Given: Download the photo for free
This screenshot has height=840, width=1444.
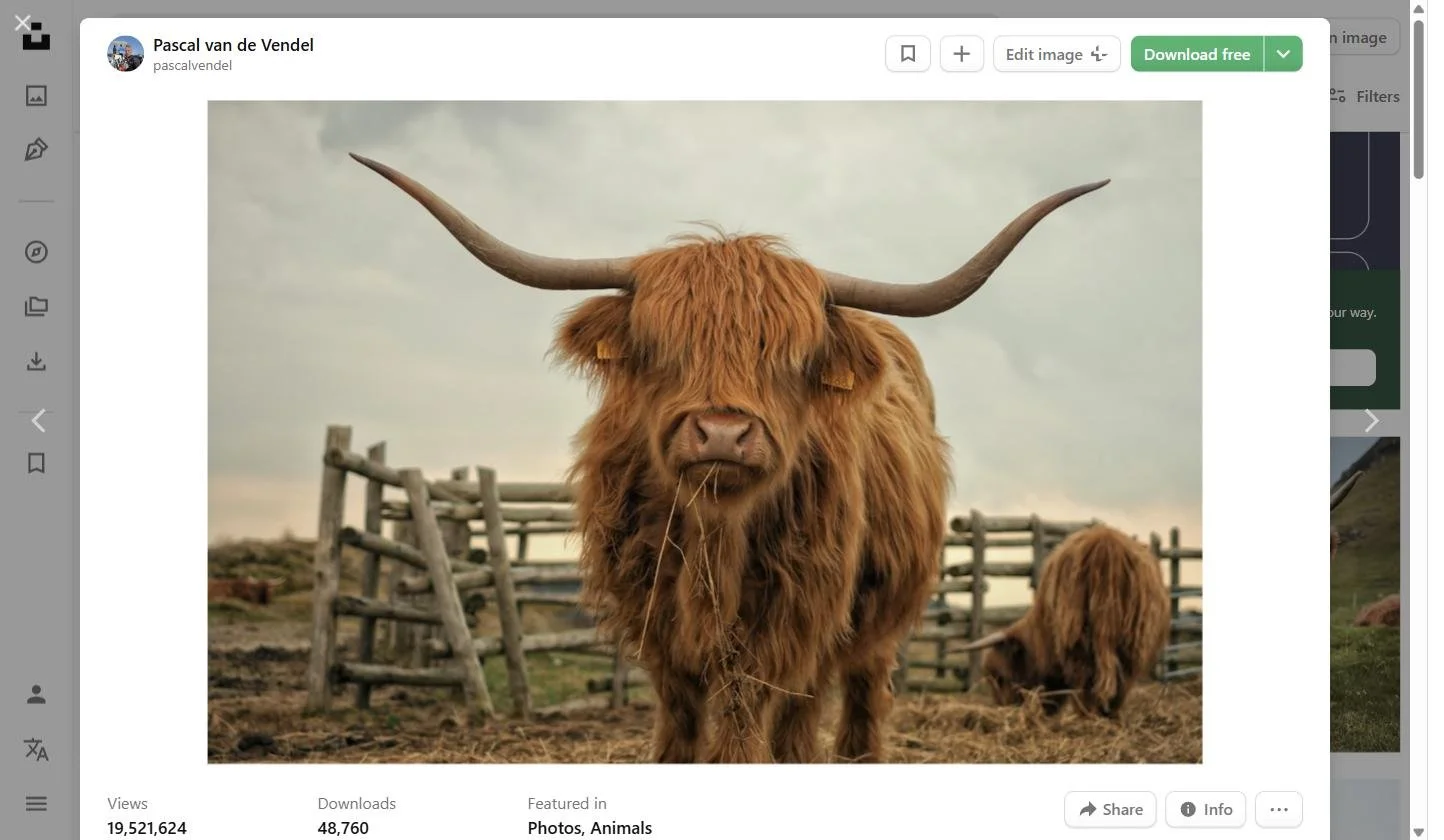Looking at the screenshot, I should [x=1197, y=53].
